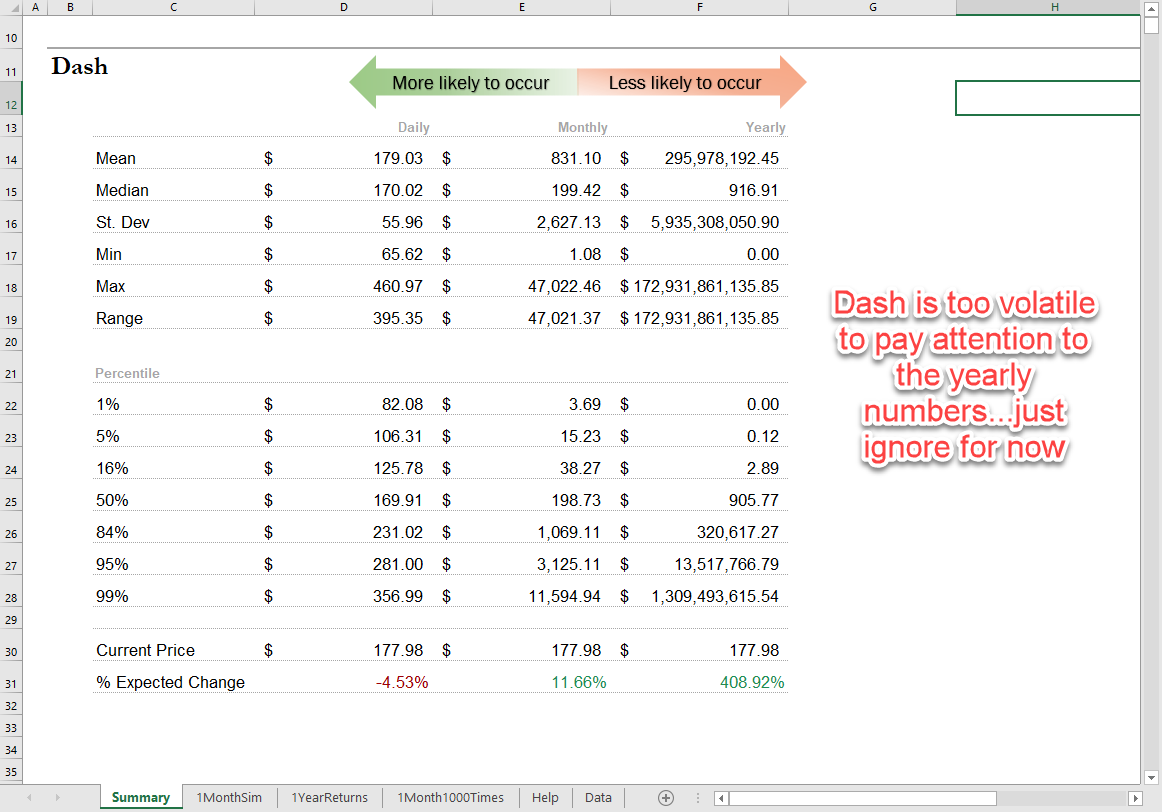Select the Current Price label cell
1162x812 pixels.
coord(145,650)
